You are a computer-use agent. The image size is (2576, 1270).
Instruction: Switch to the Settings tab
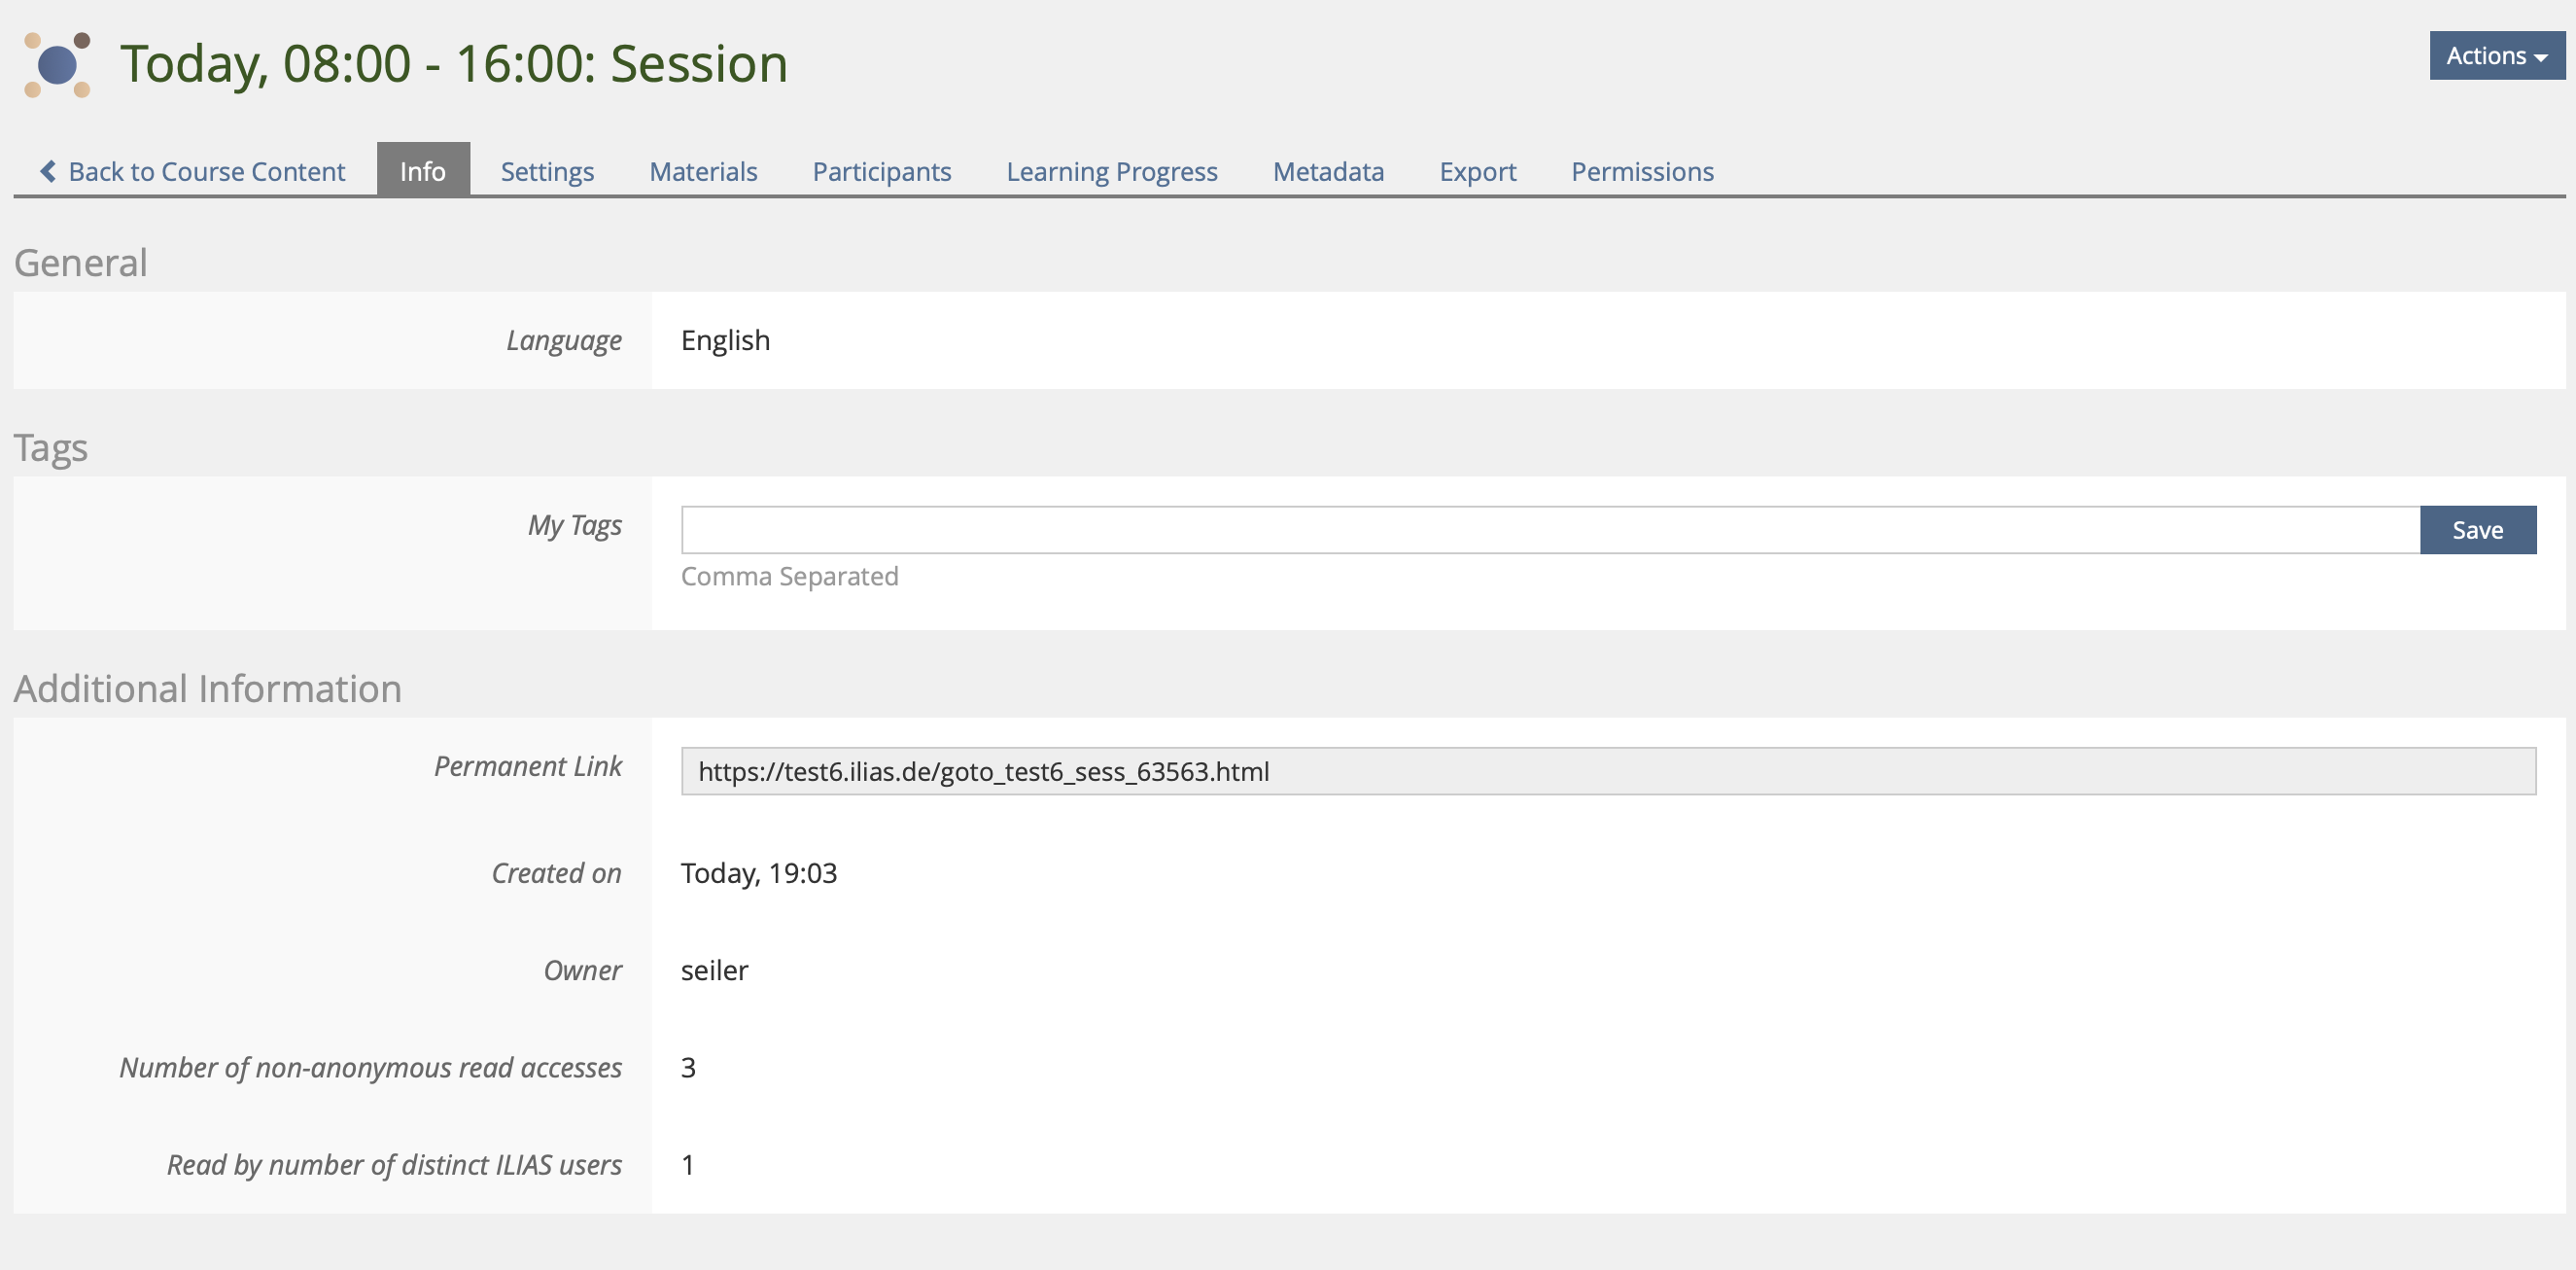(x=547, y=172)
